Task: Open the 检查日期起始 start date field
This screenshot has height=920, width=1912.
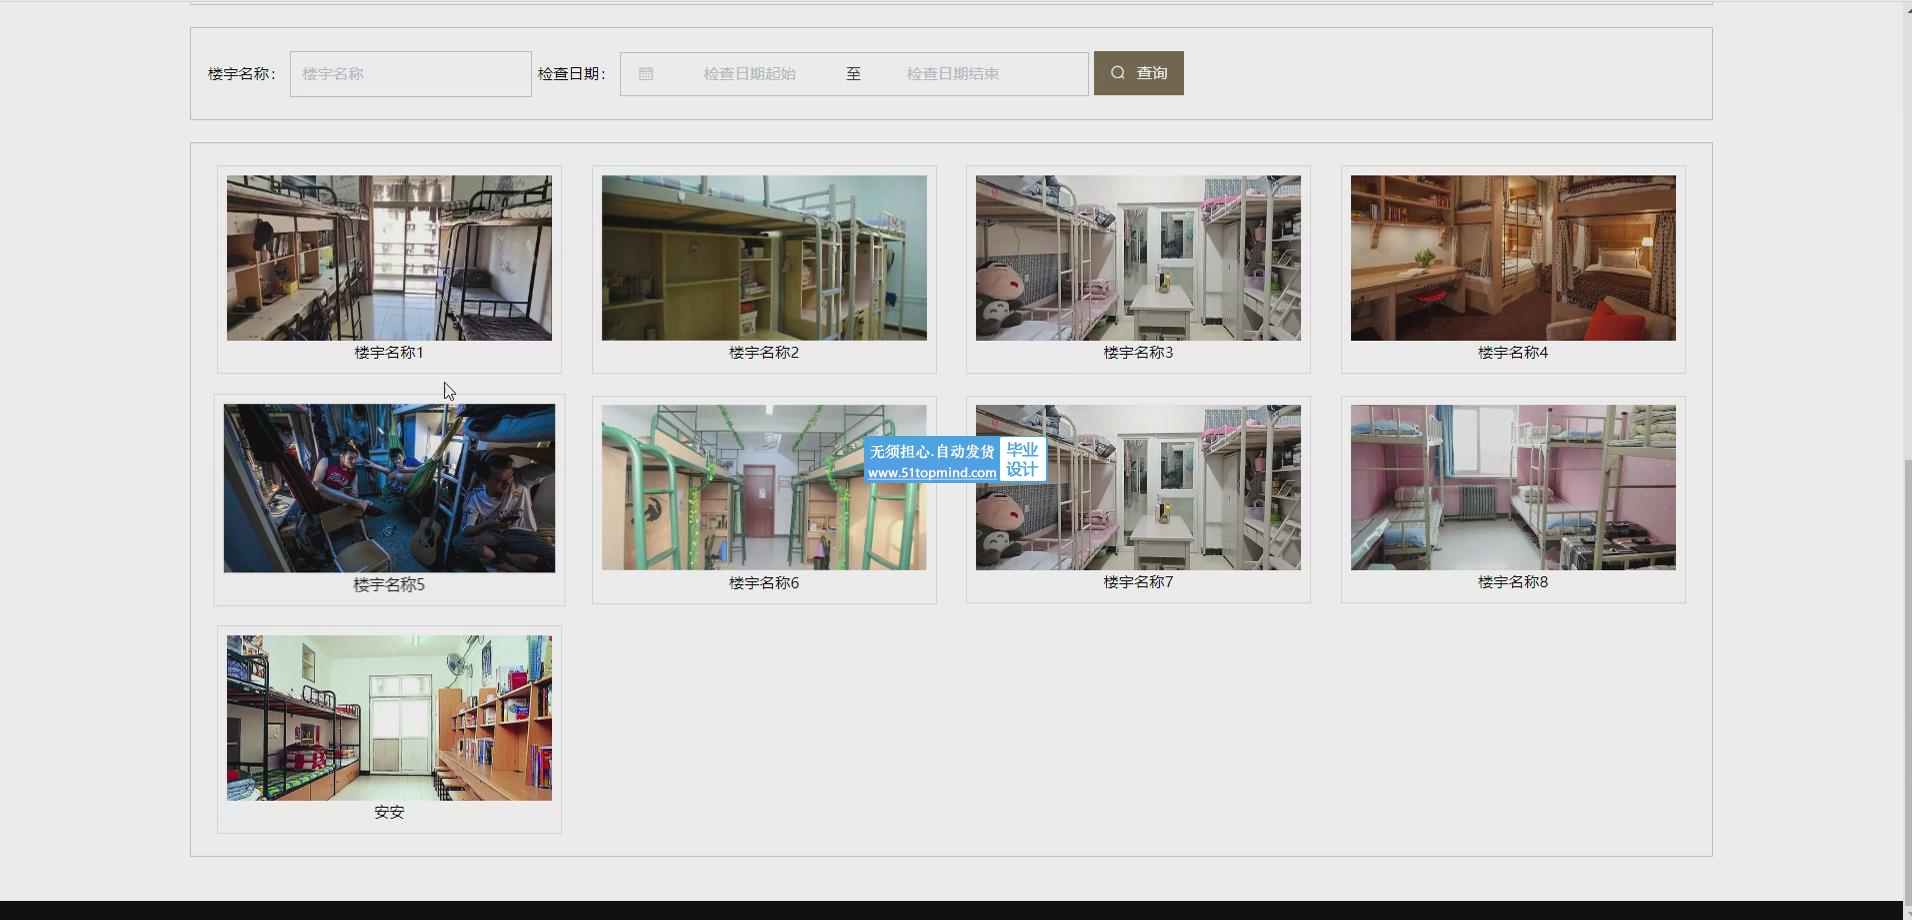Action: [x=749, y=74]
